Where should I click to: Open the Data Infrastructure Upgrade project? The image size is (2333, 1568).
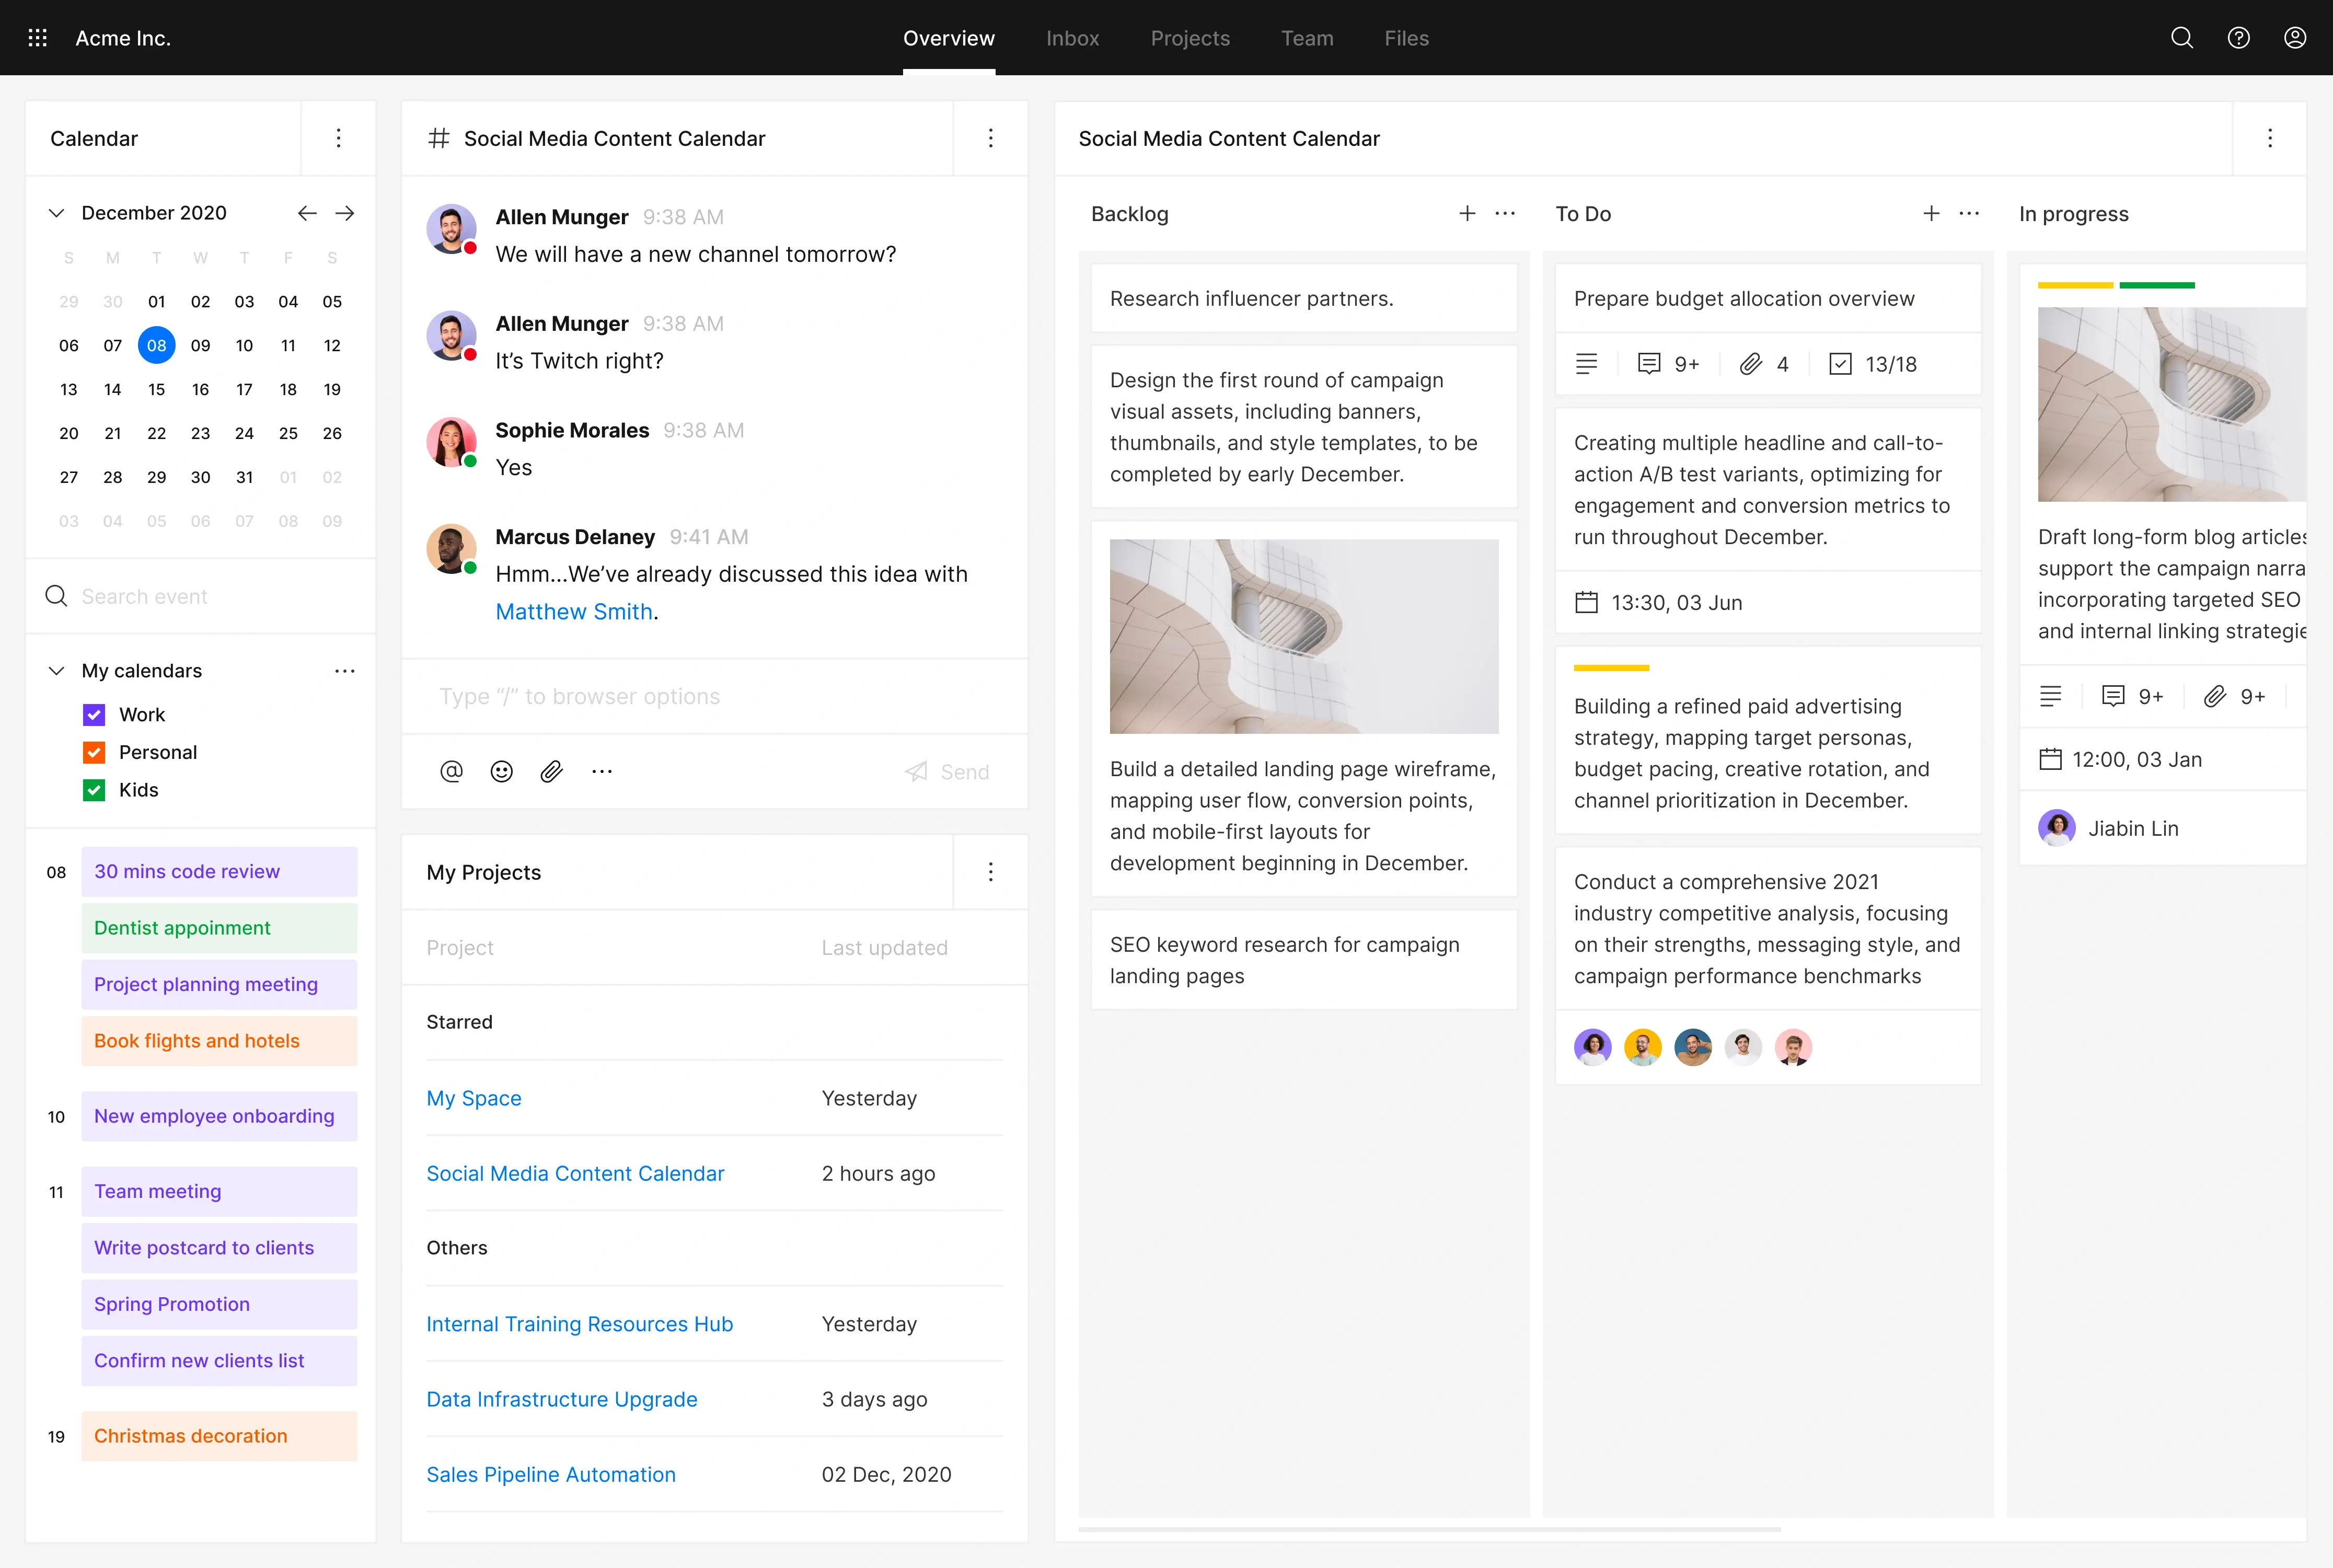click(561, 1399)
